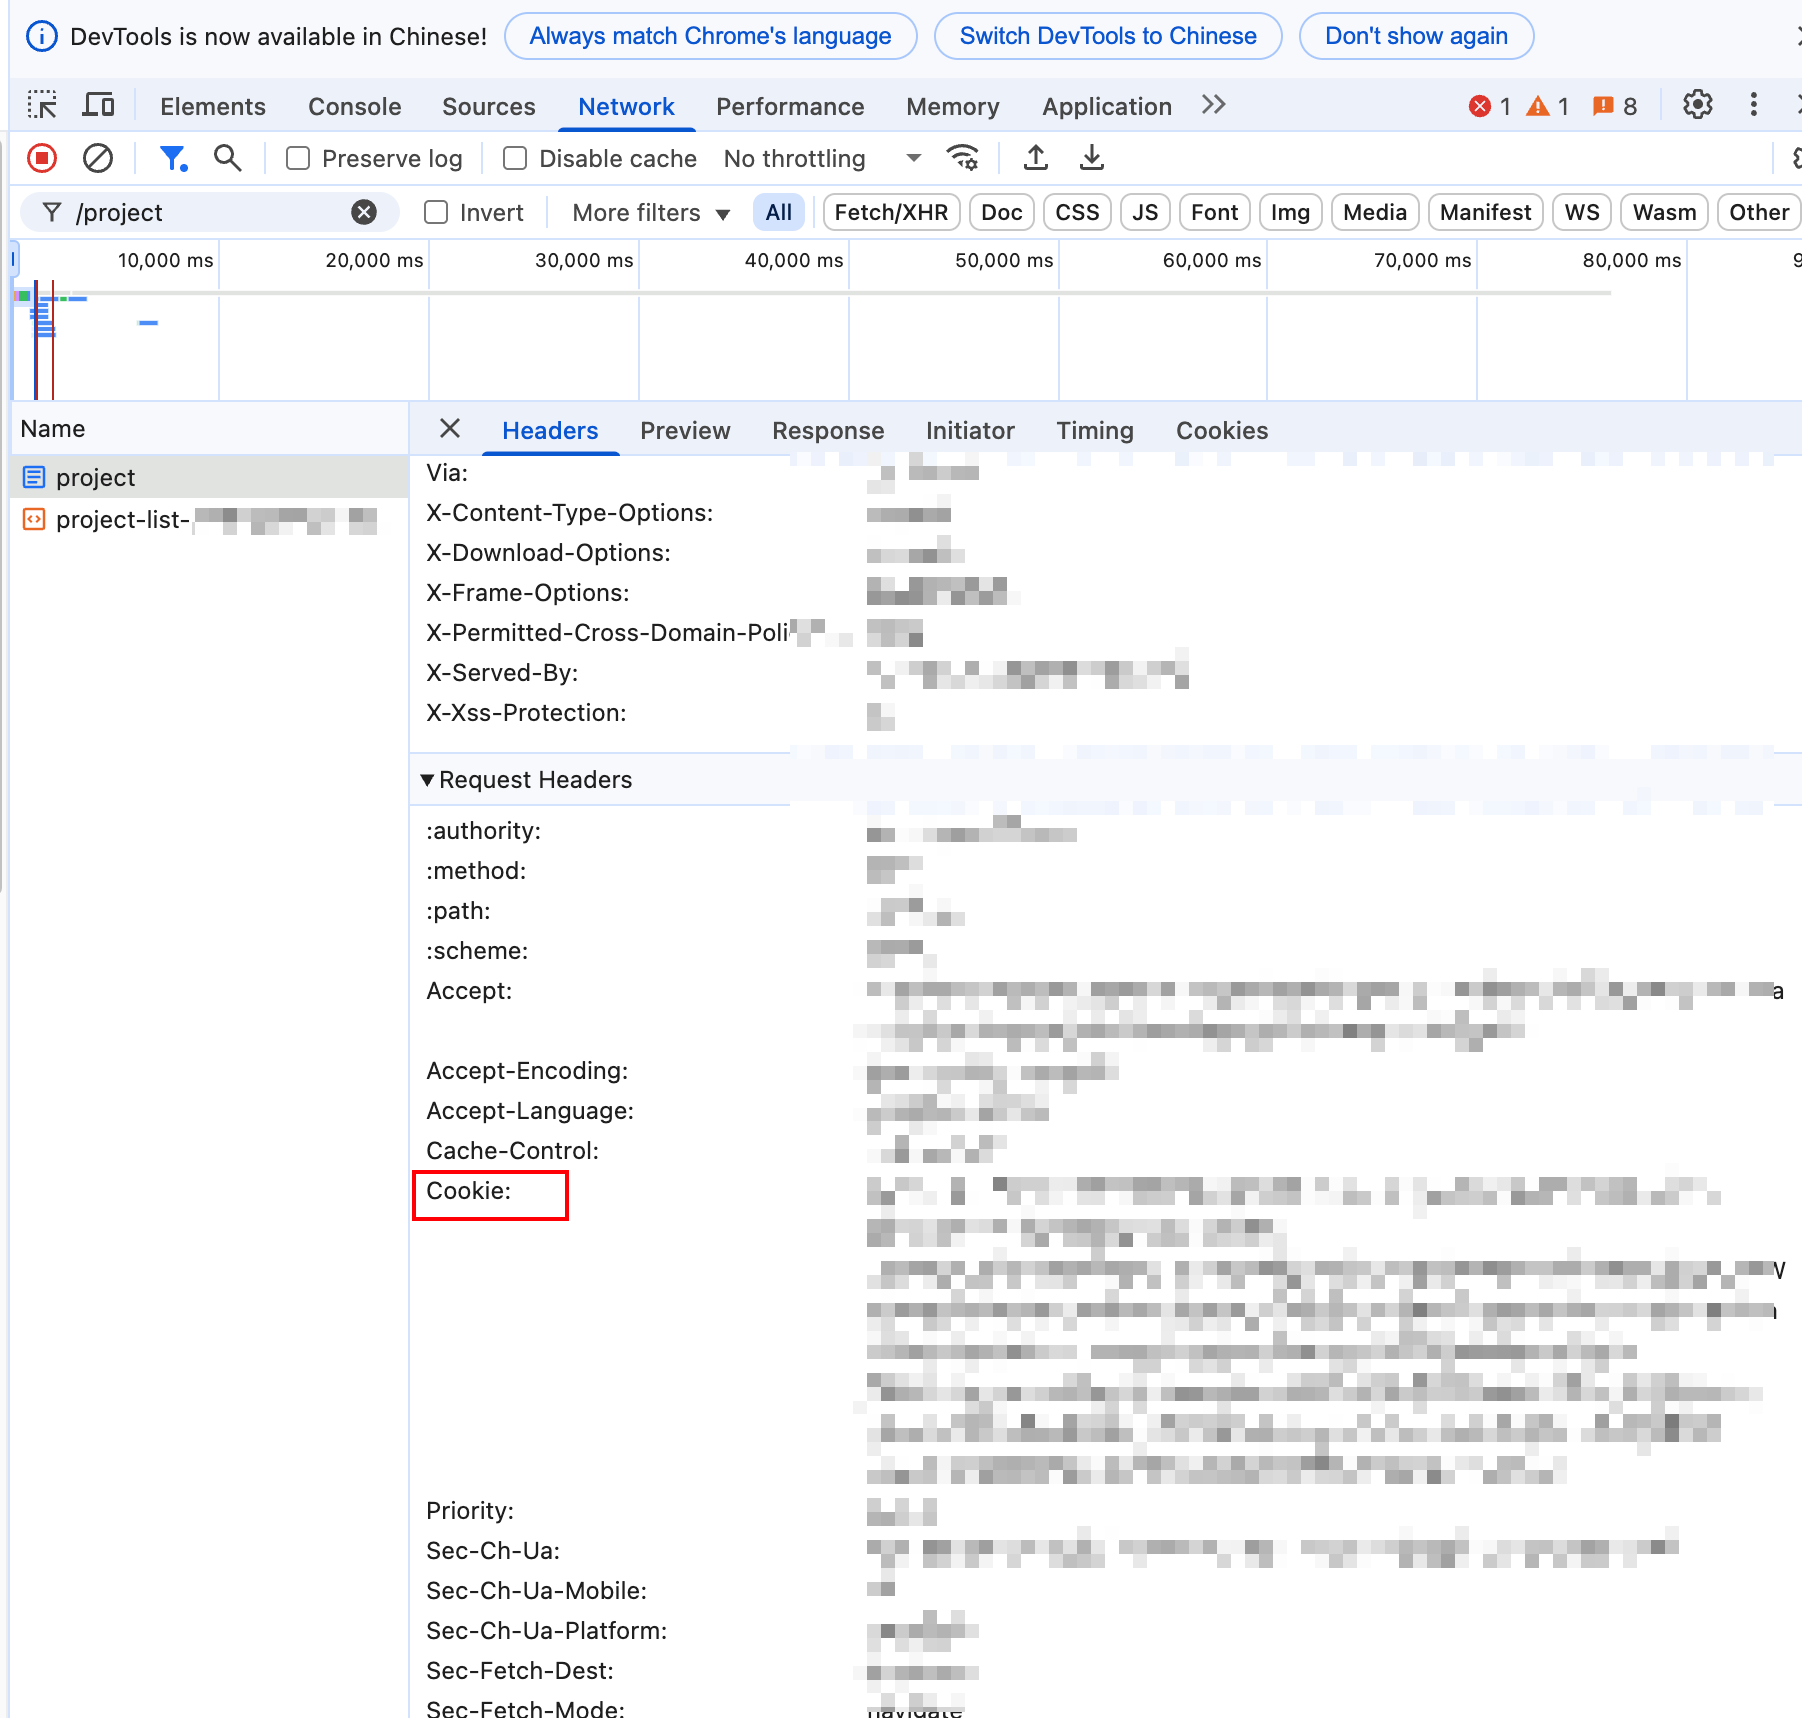
Task: Clear the network log
Action: (x=96, y=158)
